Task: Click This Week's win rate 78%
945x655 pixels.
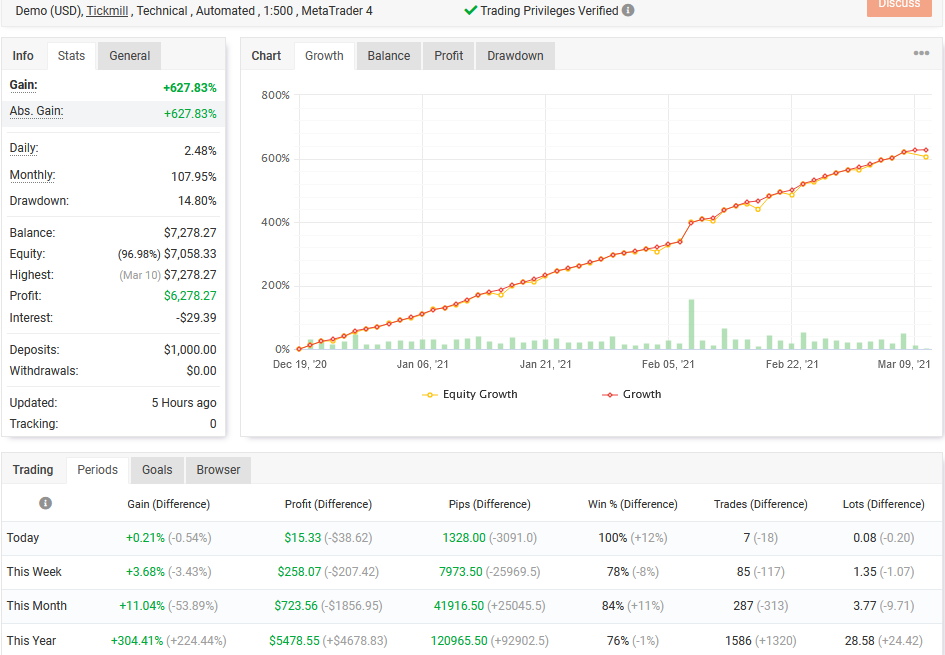Action: click(618, 572)
